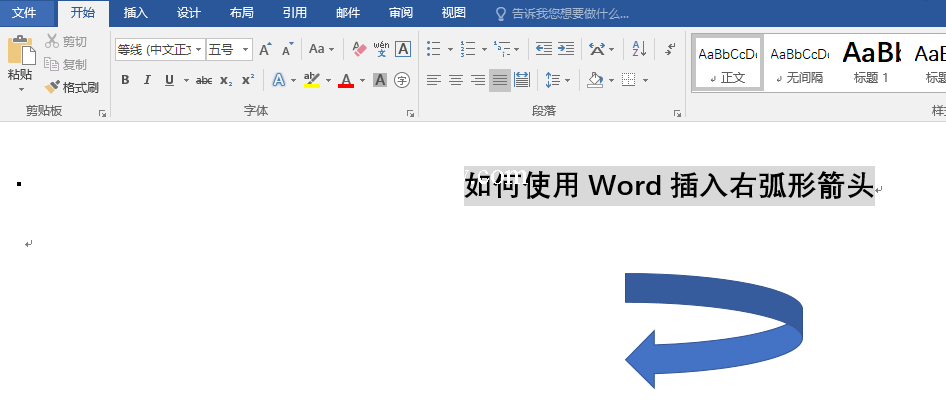Toggle bold formatting
946x405 pixels.
coord(125,80)
